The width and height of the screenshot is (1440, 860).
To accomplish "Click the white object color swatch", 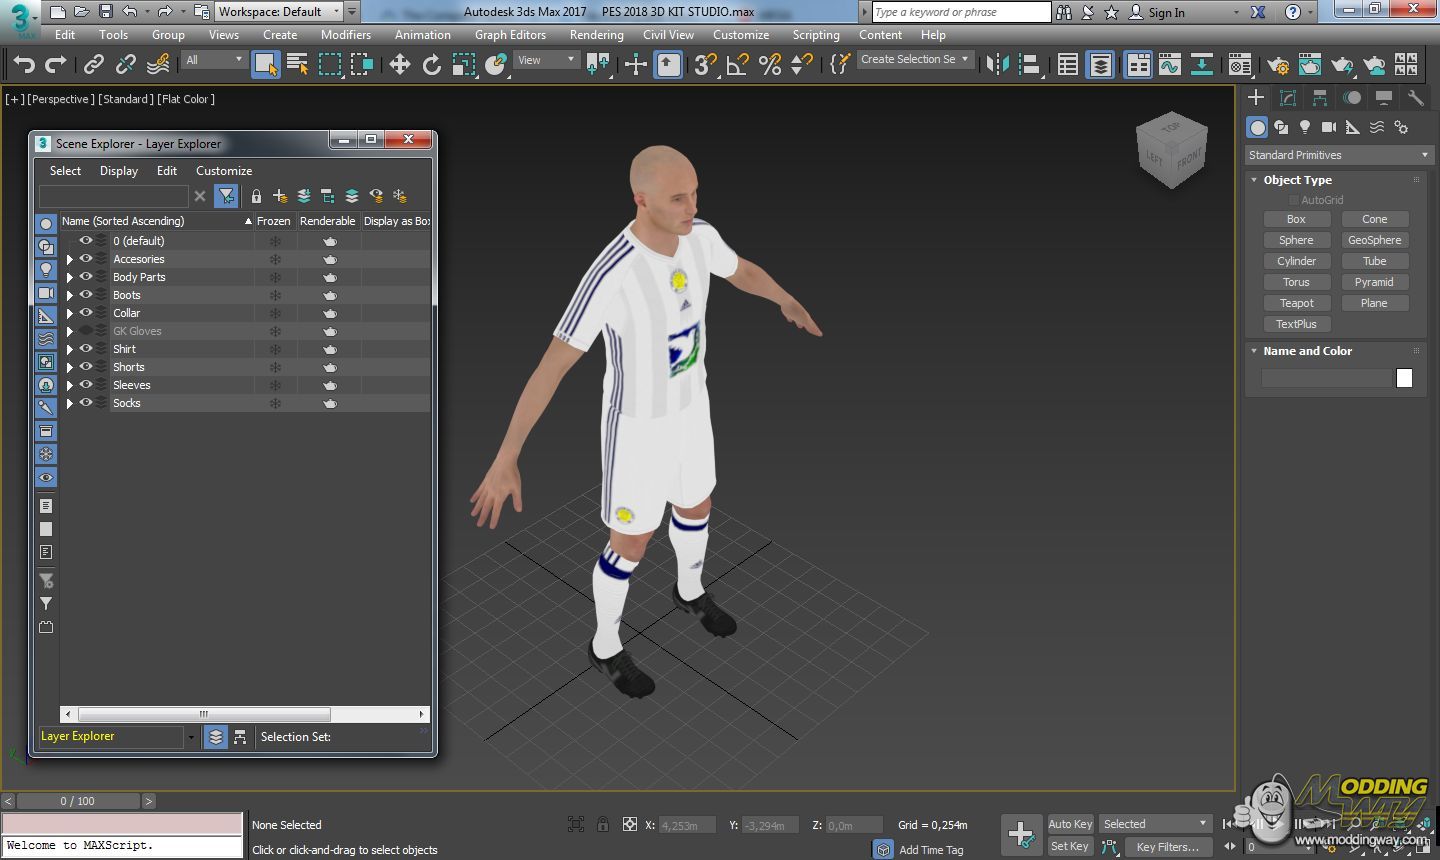I will point(1404,378).
